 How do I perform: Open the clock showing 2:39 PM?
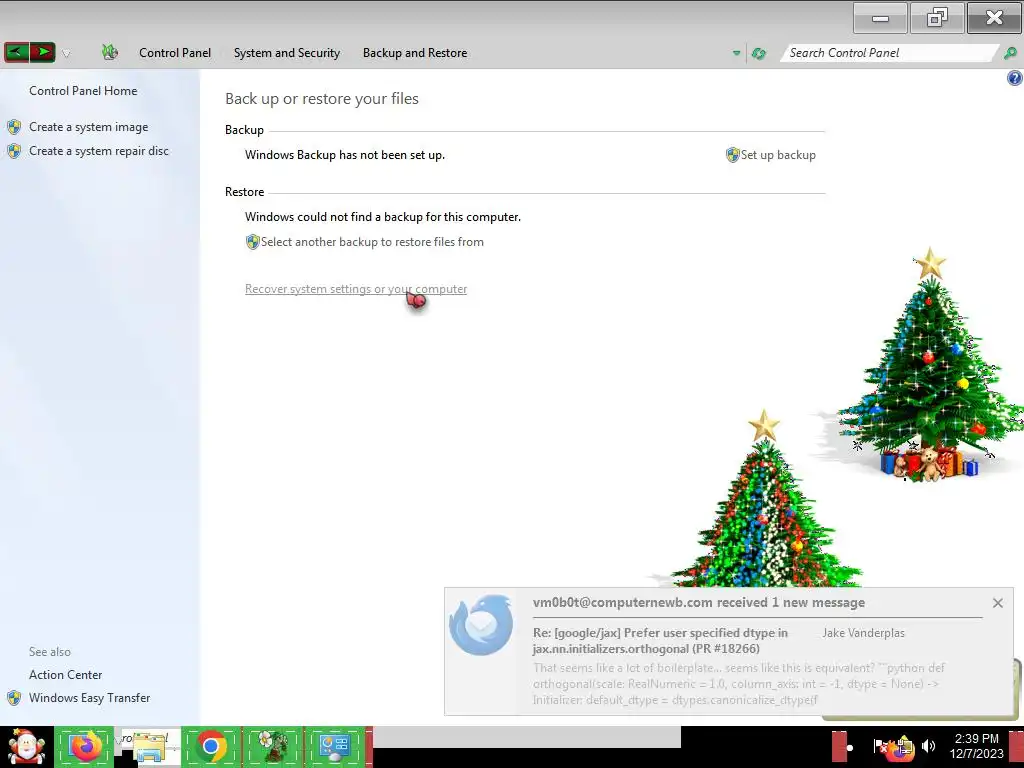(x=976, y=746)
